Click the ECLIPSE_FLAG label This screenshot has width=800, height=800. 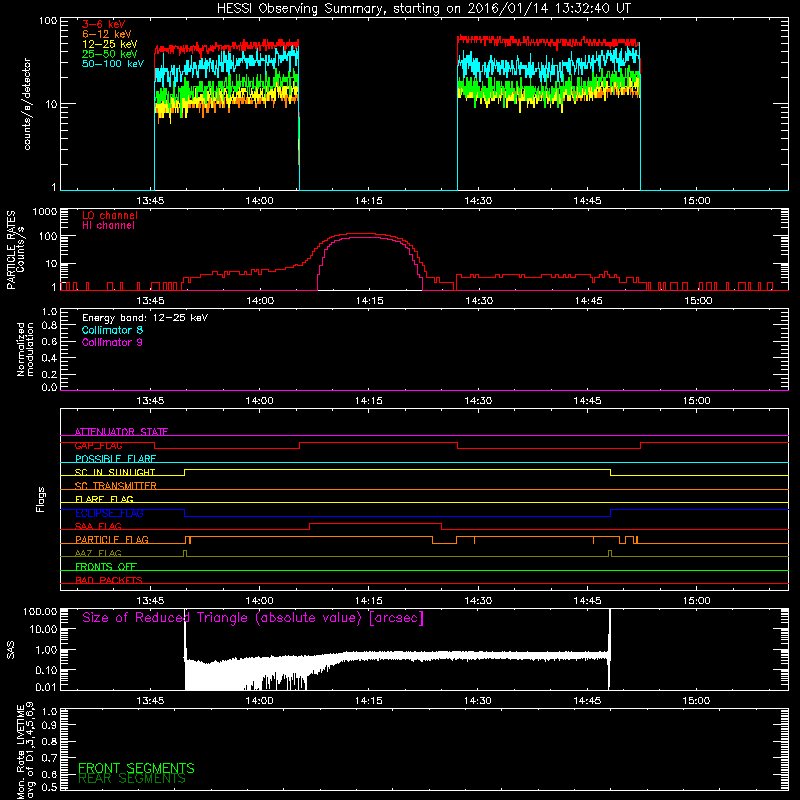[x=109, y=513]
